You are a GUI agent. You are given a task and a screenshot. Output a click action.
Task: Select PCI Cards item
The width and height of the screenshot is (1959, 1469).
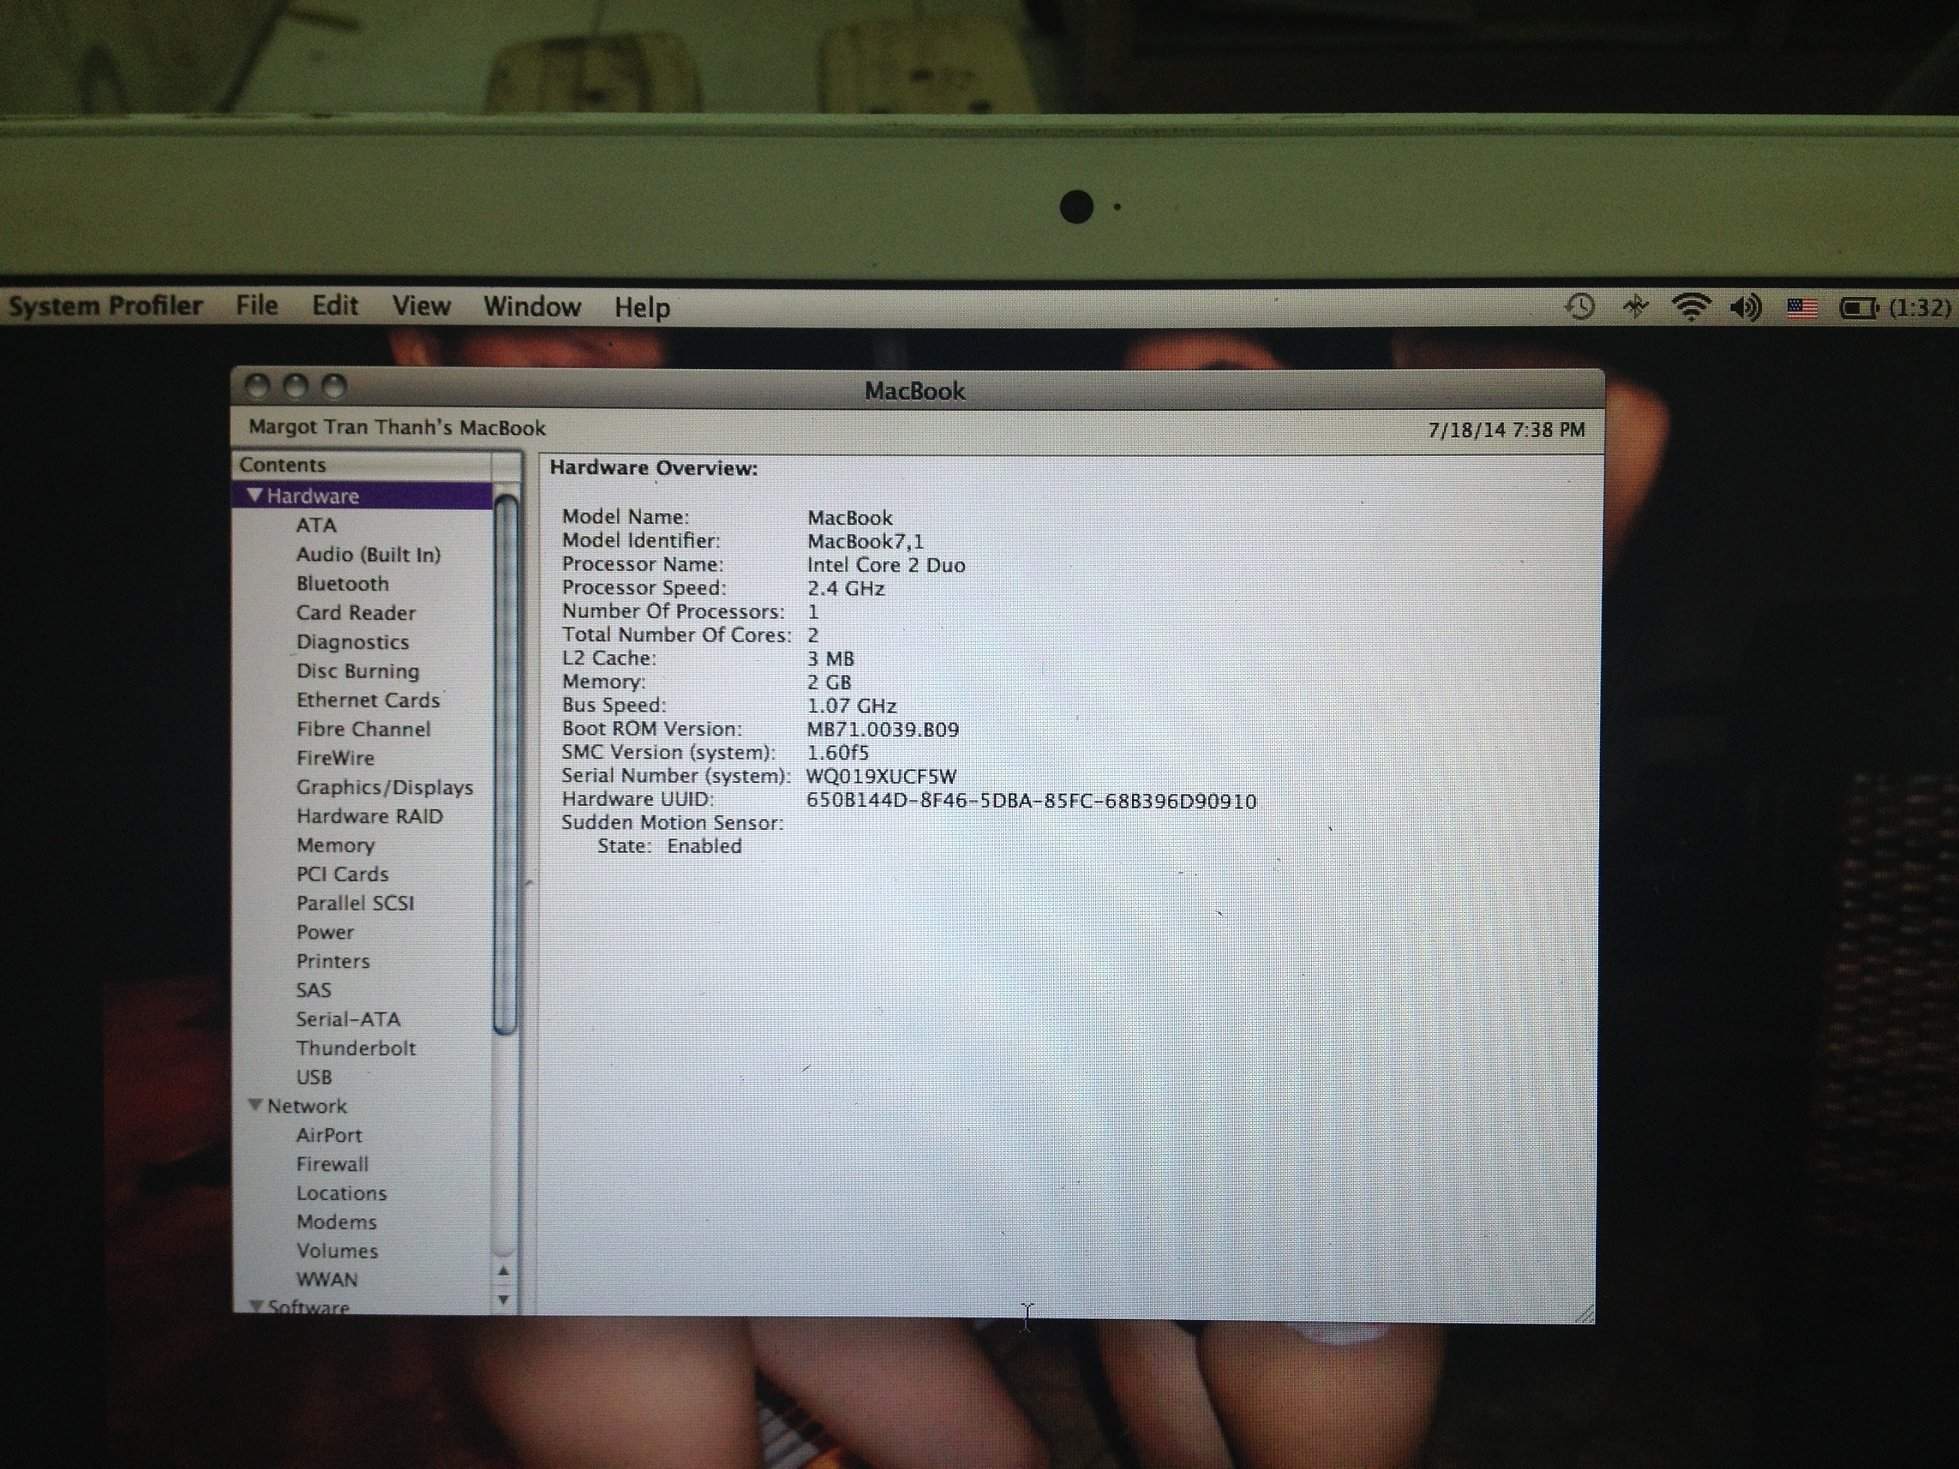point(342,874)
